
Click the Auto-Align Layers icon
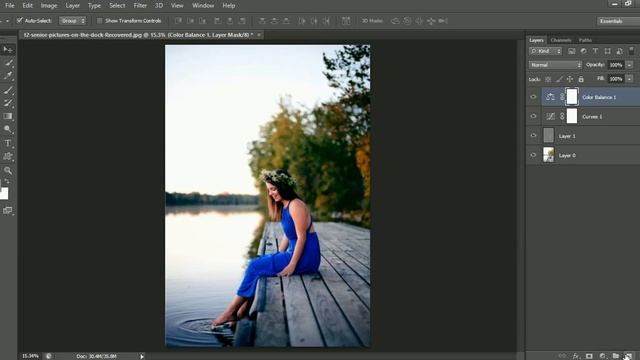point(346,21)
